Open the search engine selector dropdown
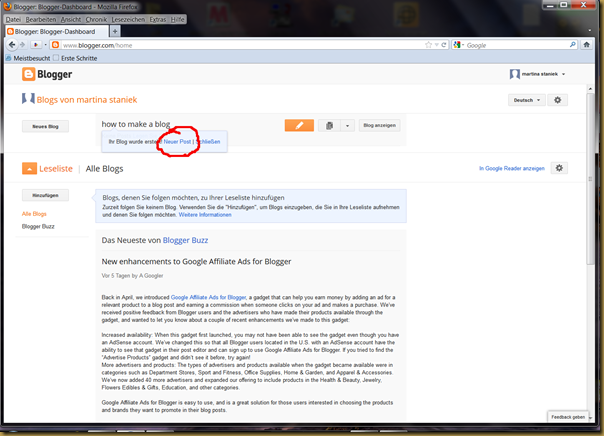 click(x=459, y=45)
